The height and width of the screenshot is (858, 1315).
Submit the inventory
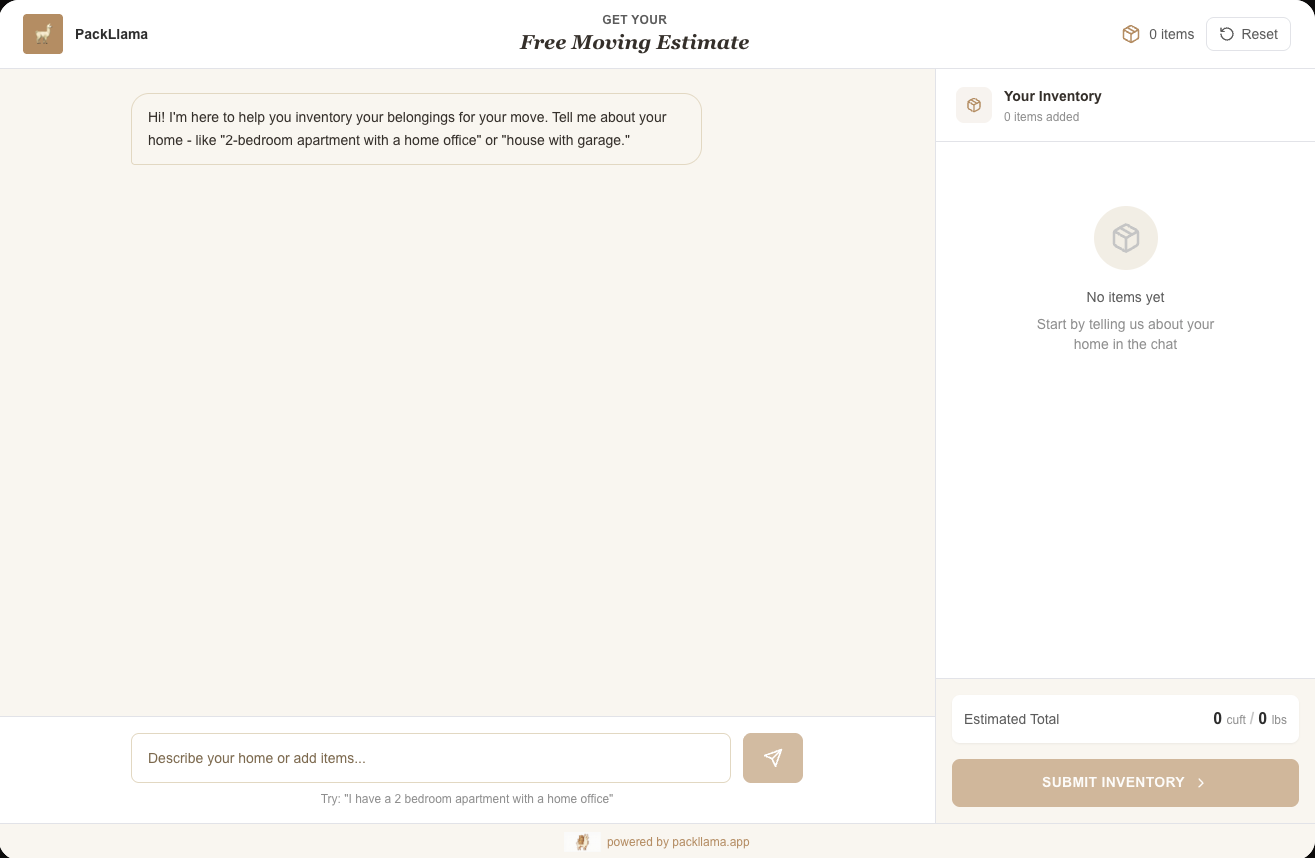click(1112, 783)
